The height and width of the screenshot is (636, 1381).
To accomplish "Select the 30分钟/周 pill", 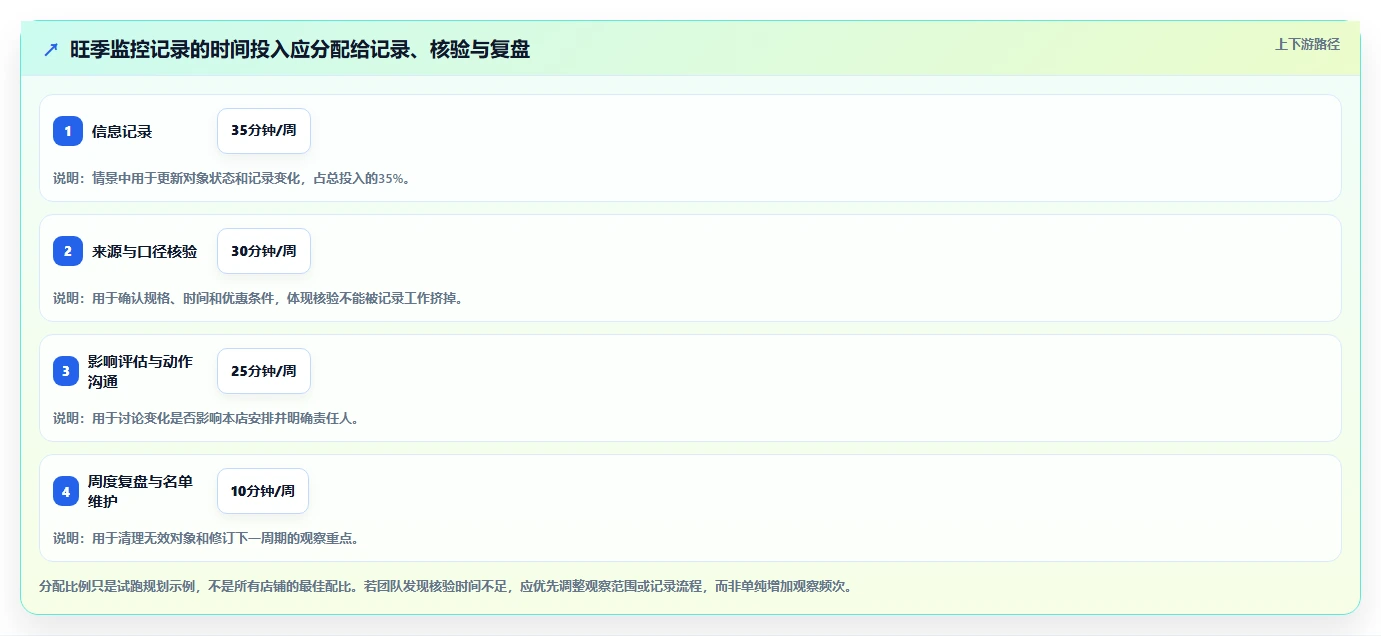I will pyautogui.click(x=264, y=251).
